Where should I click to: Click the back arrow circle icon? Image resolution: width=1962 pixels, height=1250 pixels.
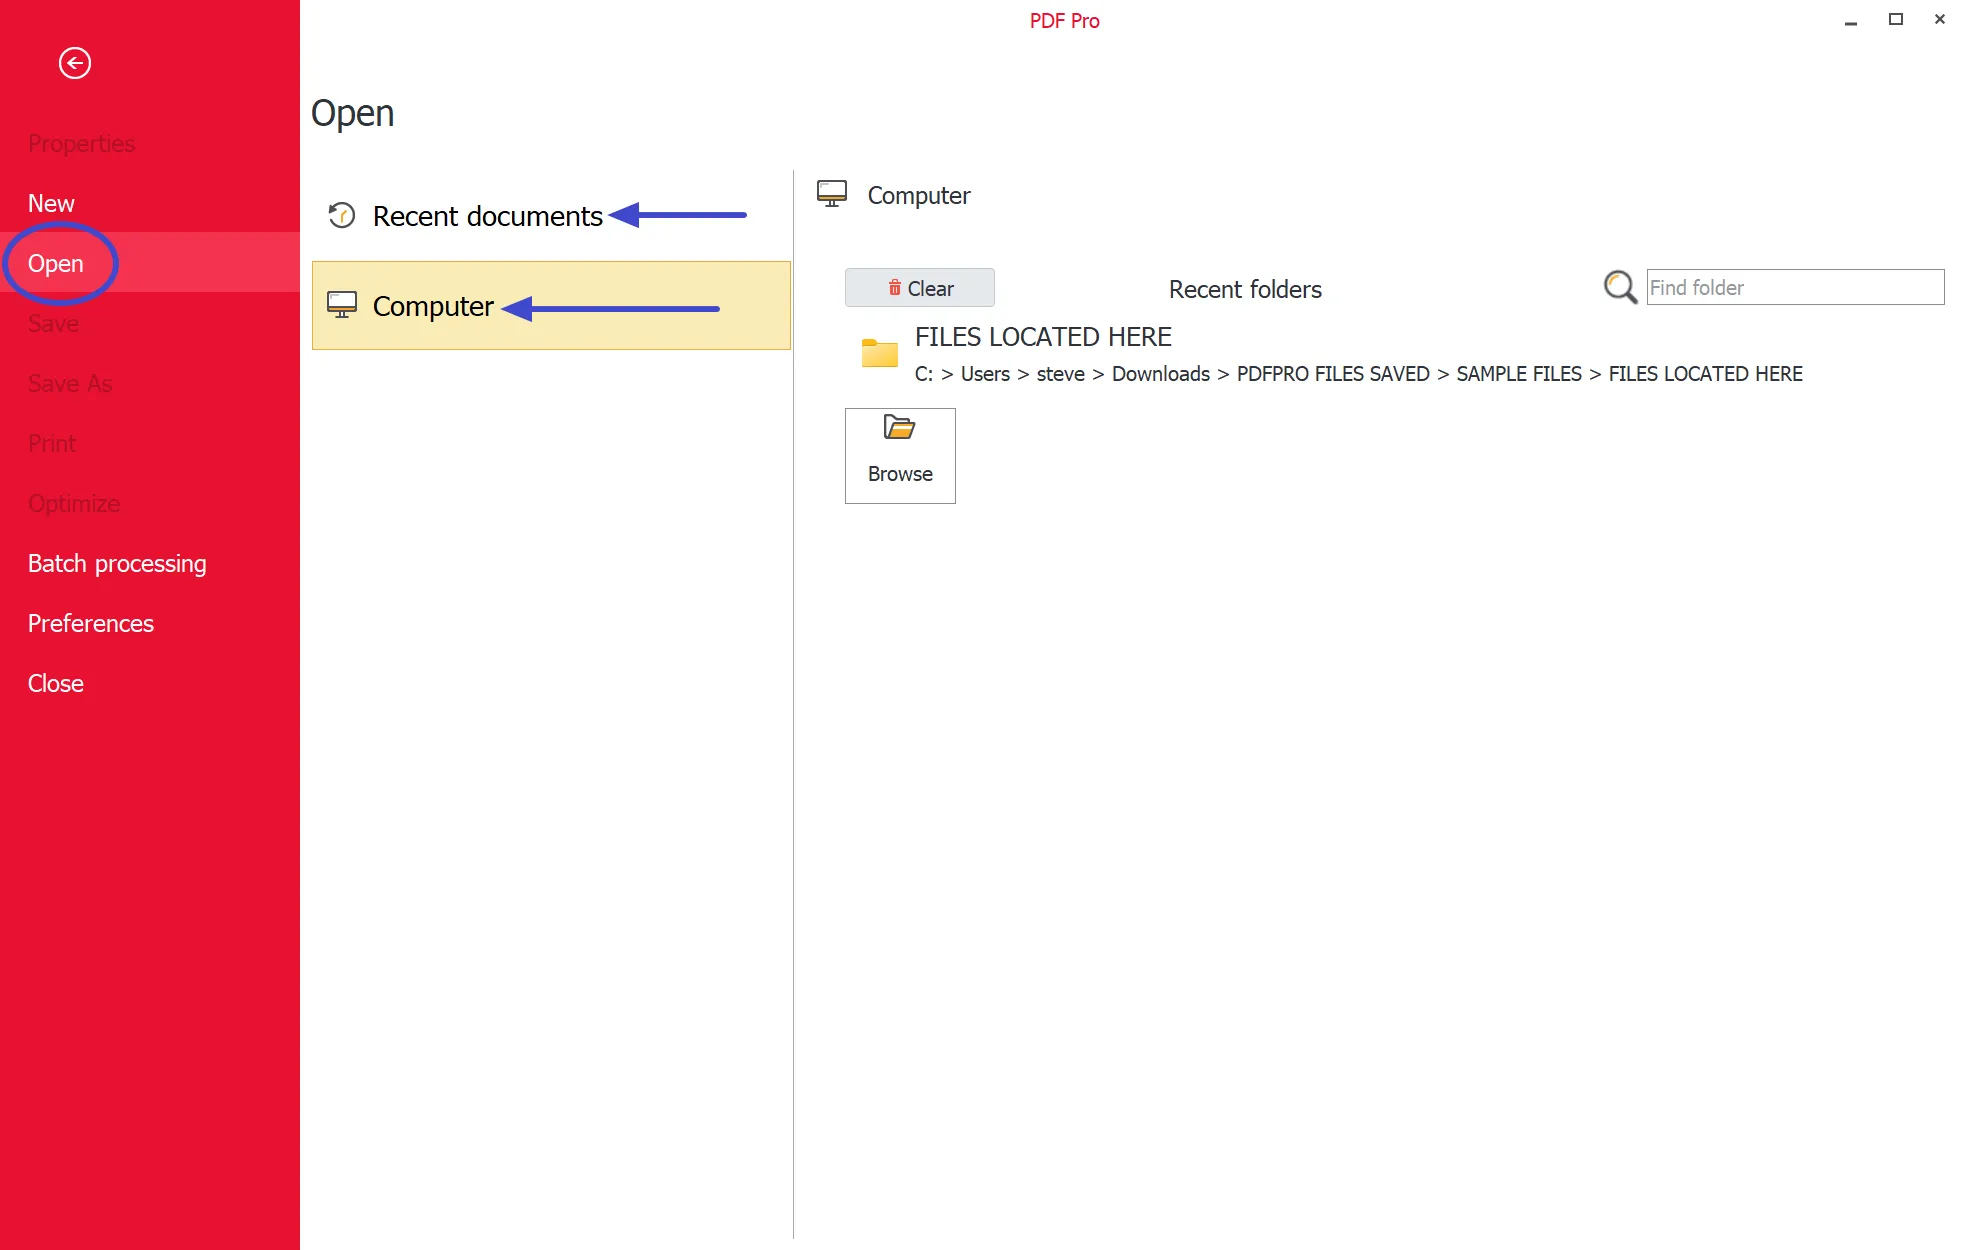point(75,63)
